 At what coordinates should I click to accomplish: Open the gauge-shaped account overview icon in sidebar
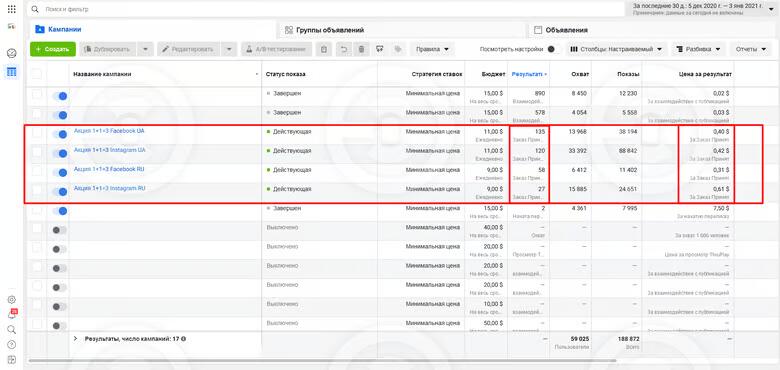[x=12, y=53]
